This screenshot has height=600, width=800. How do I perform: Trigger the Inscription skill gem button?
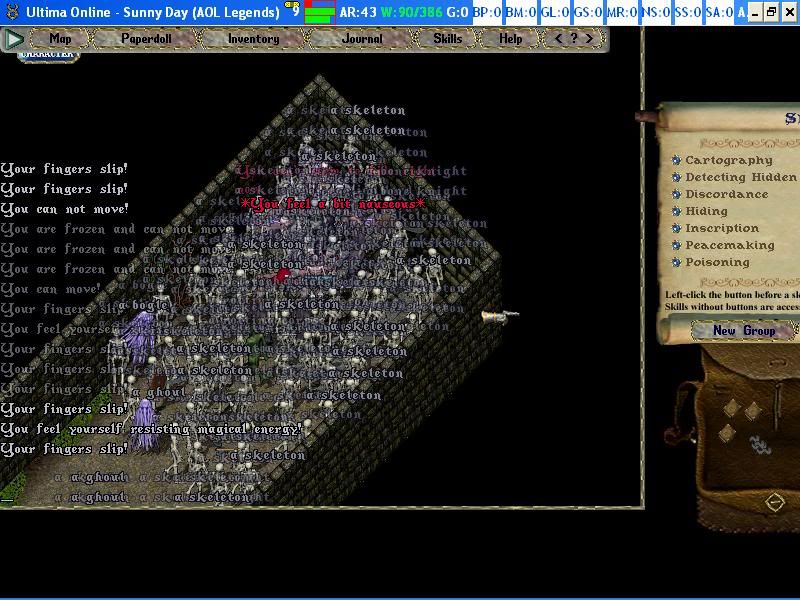[676, 228]
